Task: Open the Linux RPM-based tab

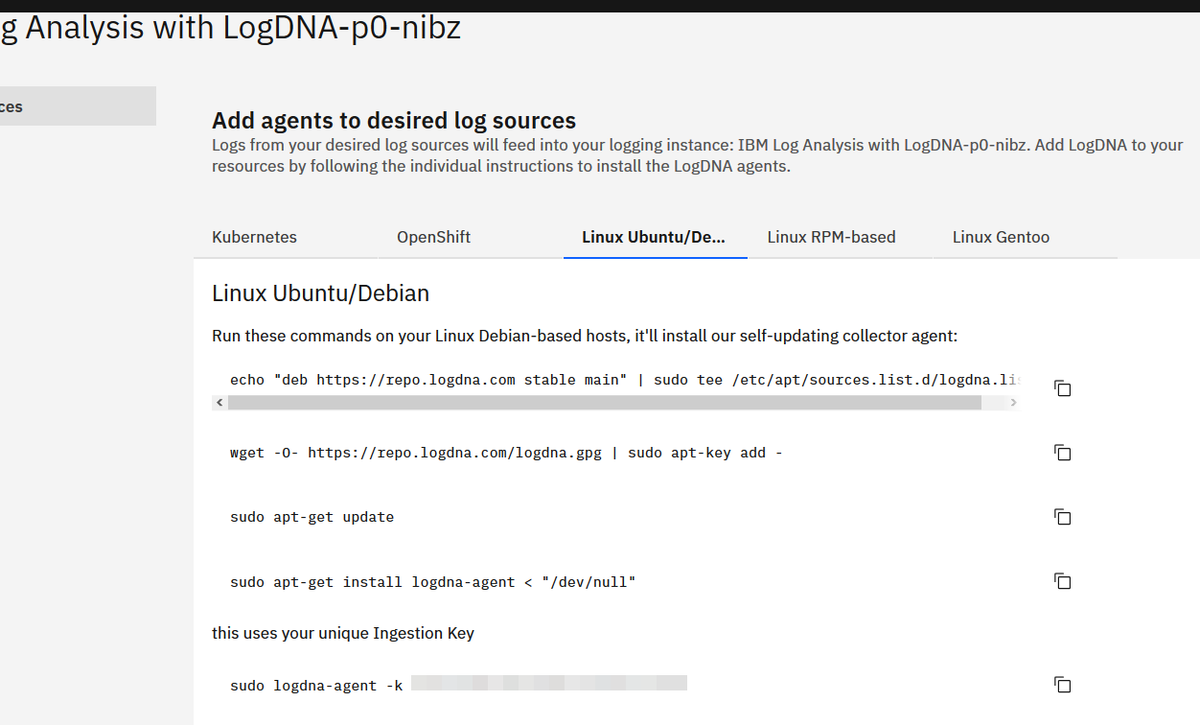Action: [840, 237]
